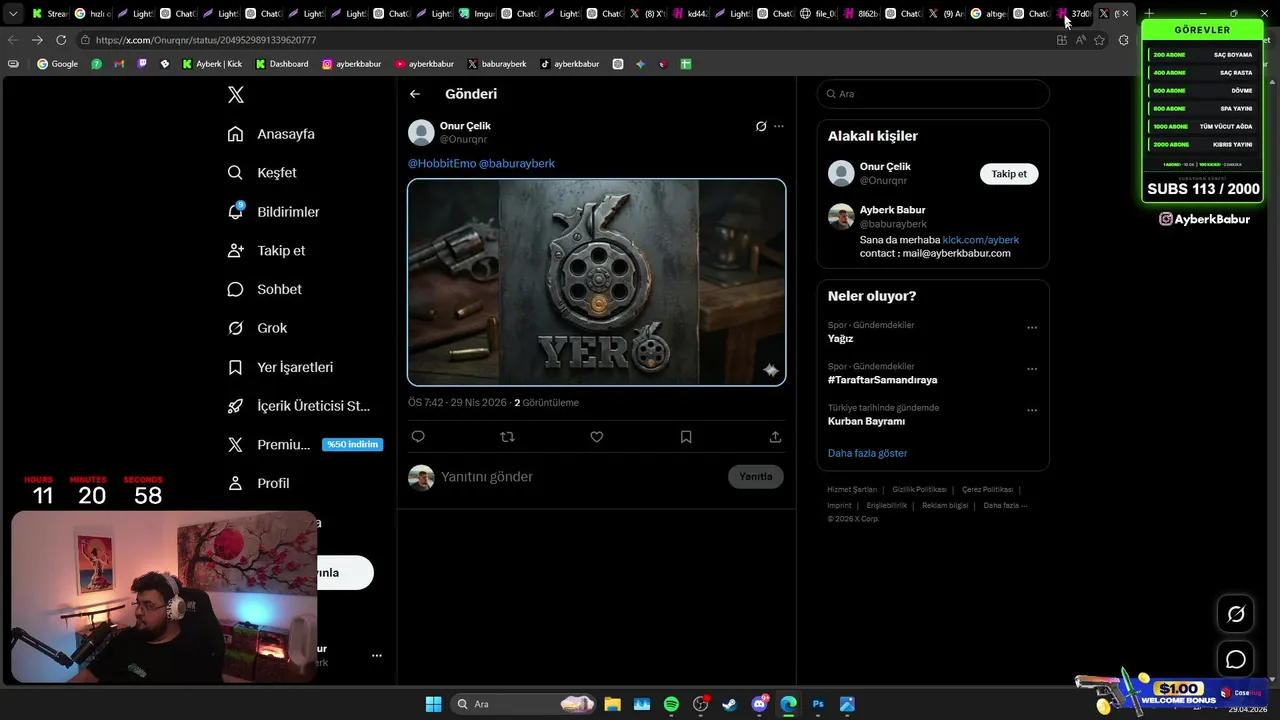Screen dimensions: 1280x720
Task: Open Takip et in sidebar navigation
Action: pyautogui.click(x=266, y=251)
